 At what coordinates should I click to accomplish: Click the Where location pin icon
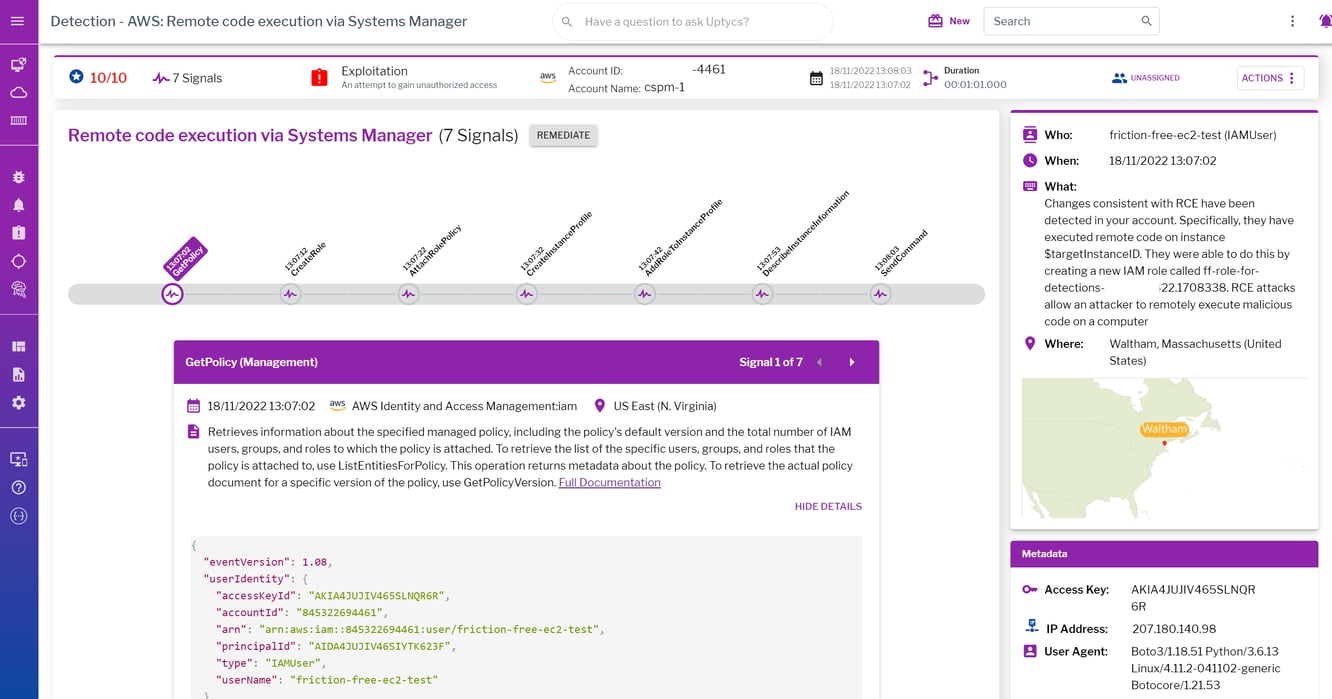[1030, 344]
